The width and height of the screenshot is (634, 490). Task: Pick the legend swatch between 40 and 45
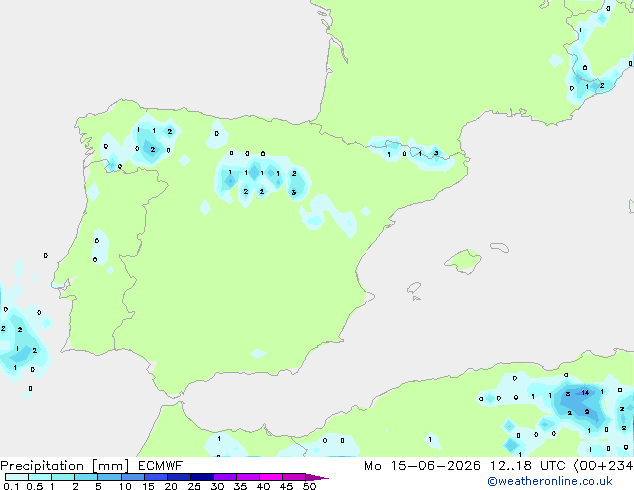[x=271, y=477]
